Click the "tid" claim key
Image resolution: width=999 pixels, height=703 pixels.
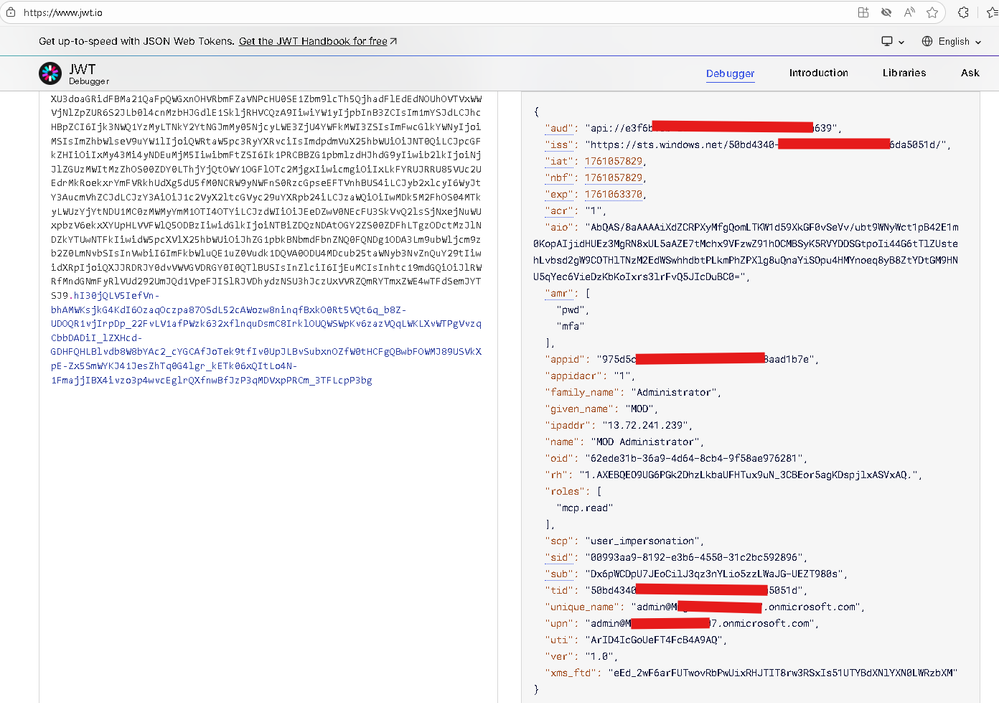pyautogui.click(x=559, y=591)
